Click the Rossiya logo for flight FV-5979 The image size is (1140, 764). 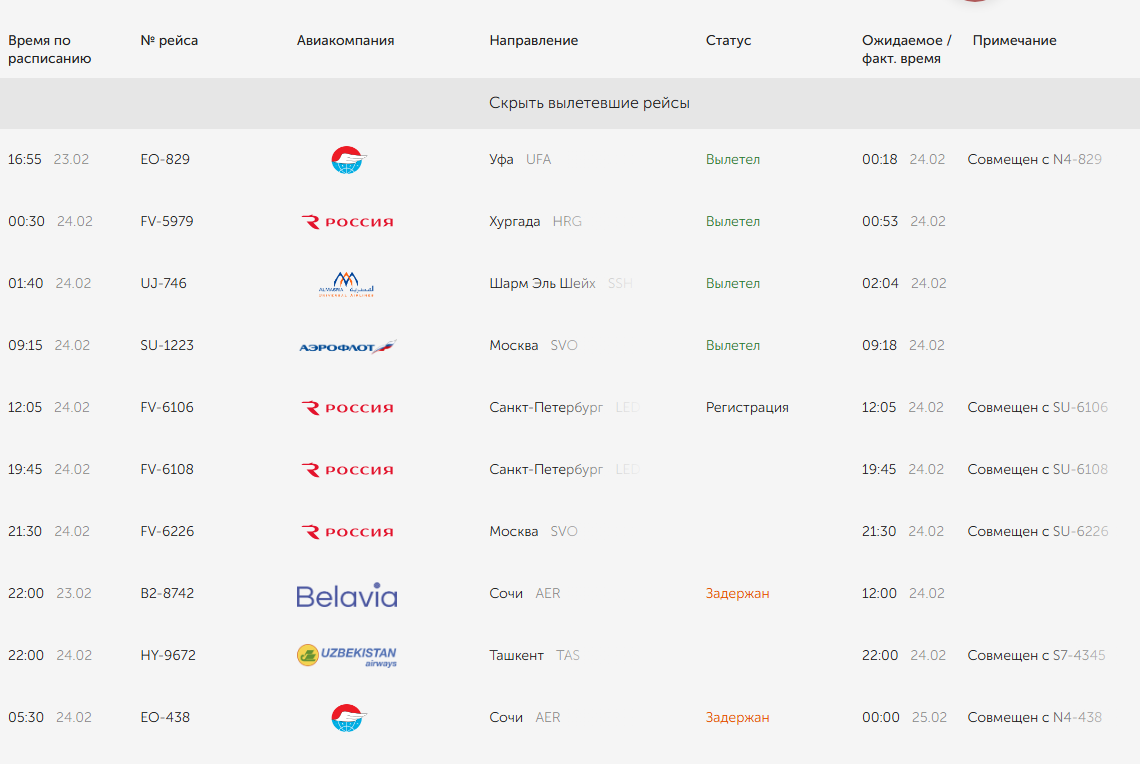point(347,222)
